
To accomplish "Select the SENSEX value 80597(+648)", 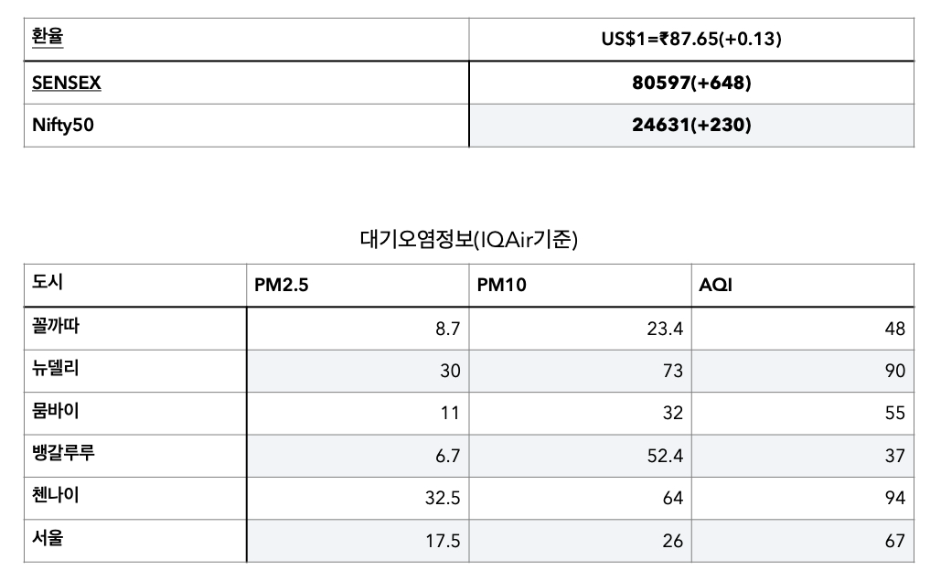I will point(691,83).
